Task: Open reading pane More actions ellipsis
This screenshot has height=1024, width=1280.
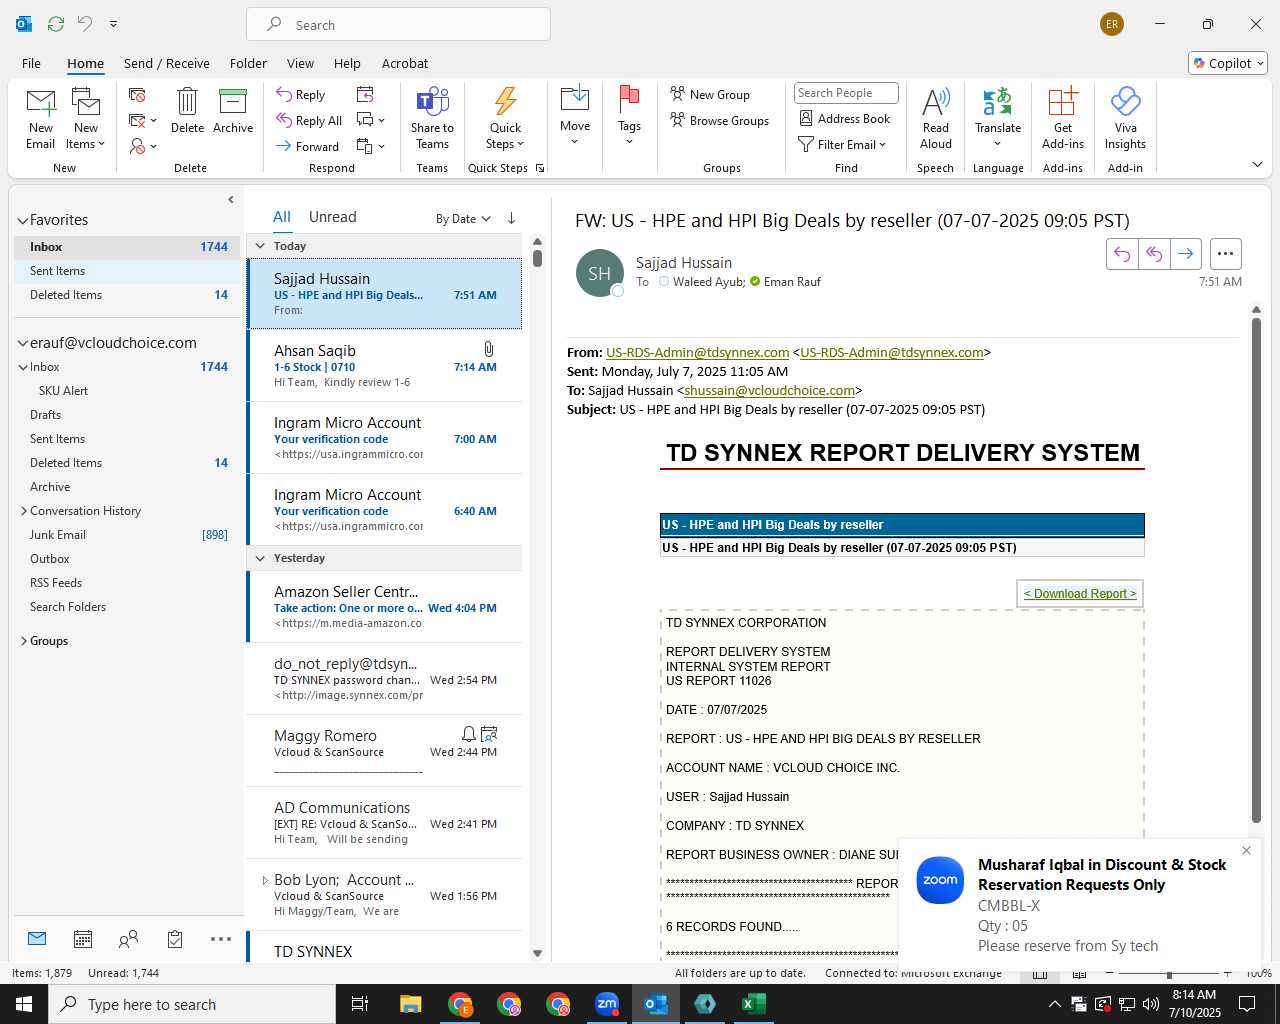Action: (1226, 254)
